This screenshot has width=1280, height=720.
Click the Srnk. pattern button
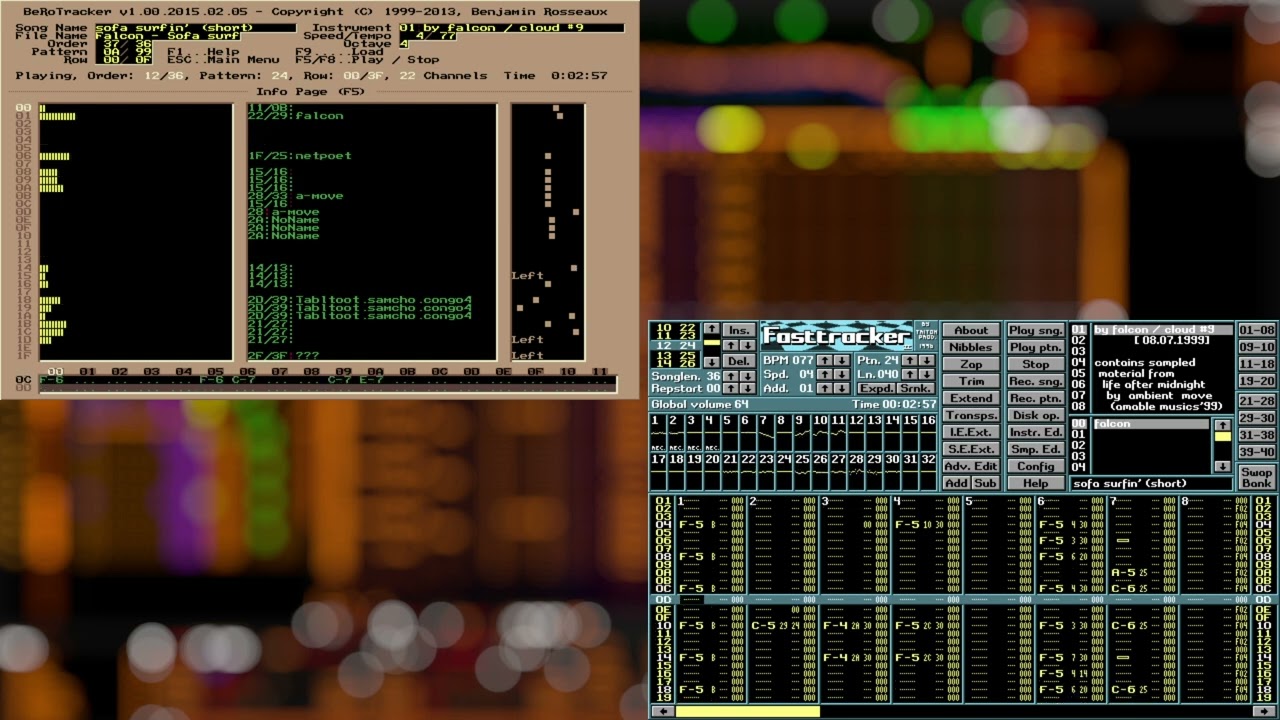pos(916,388)
